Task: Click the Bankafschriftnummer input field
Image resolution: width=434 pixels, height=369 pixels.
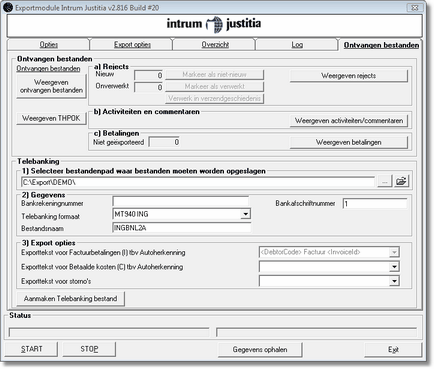Action: pos(375,203)
